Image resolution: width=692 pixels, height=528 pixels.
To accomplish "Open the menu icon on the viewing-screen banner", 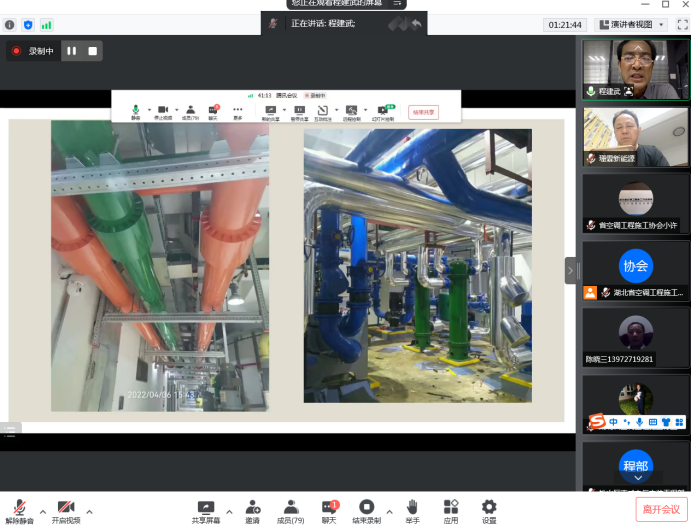I will click(397, 4).
